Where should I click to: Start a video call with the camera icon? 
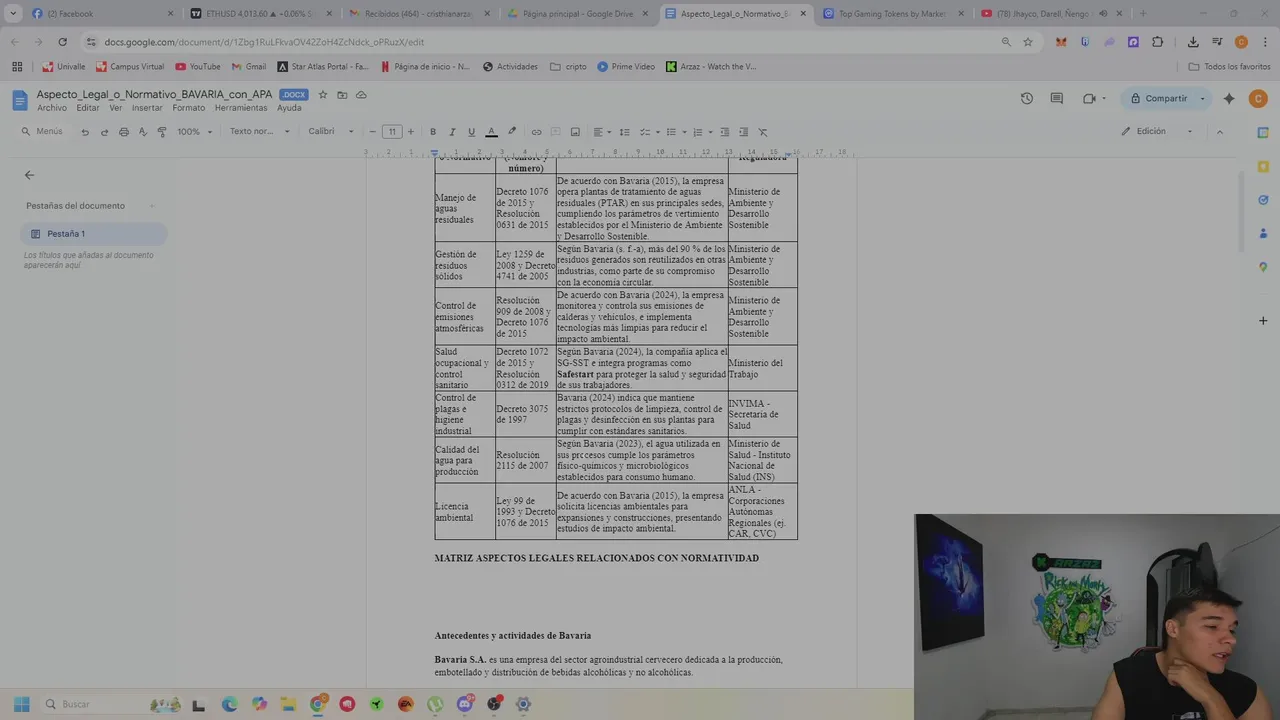(x=1090, y=99)
